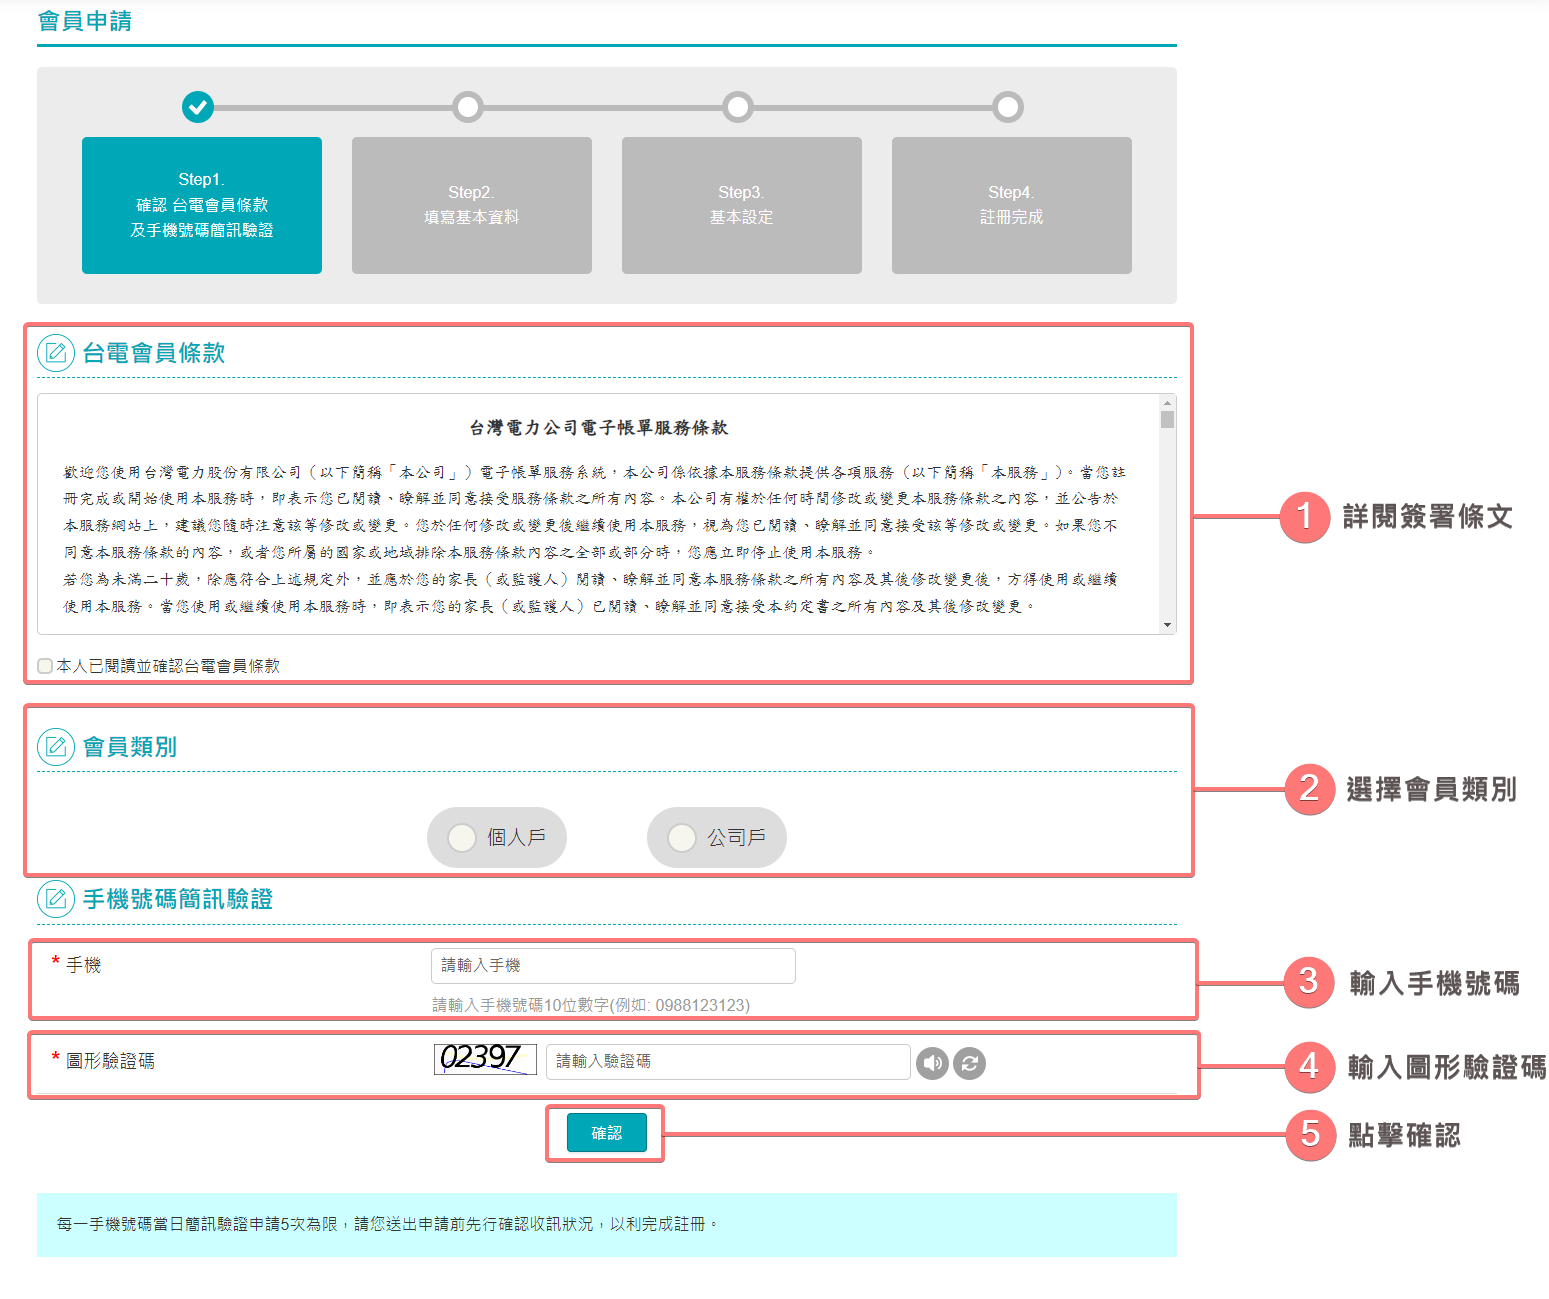
Task: Click the 確認 button
Action: tap(607, 1133)
